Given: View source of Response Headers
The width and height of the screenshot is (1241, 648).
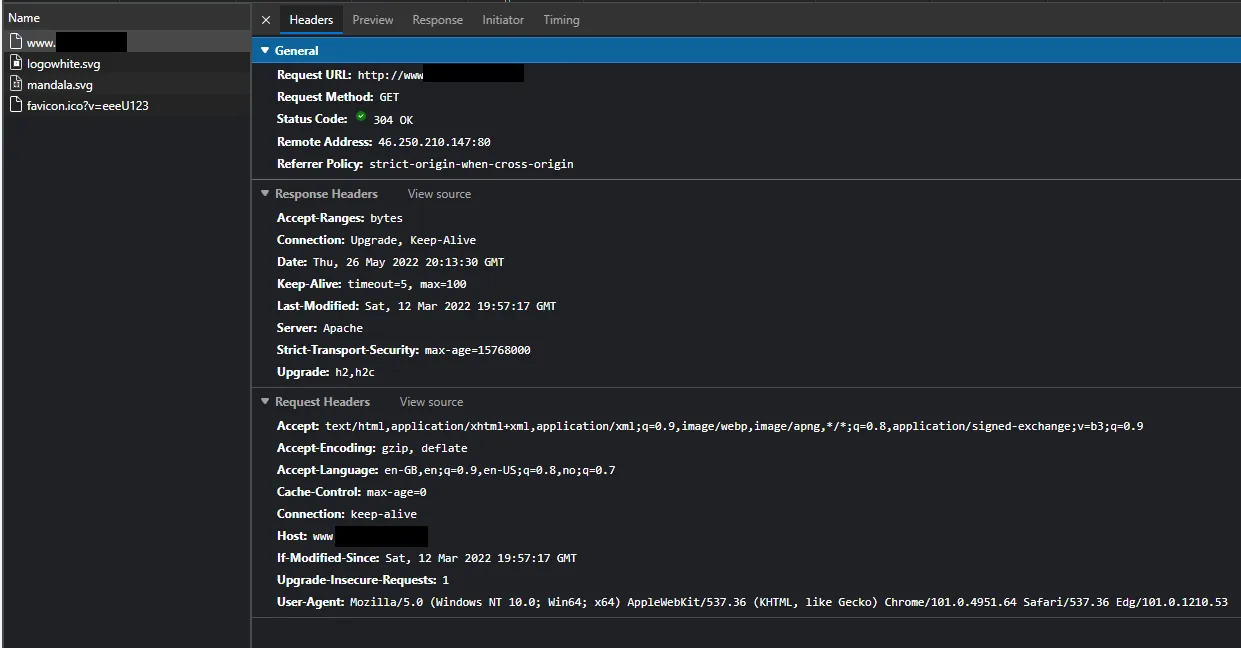Looking at the screenshot, I should pos(439,194).
